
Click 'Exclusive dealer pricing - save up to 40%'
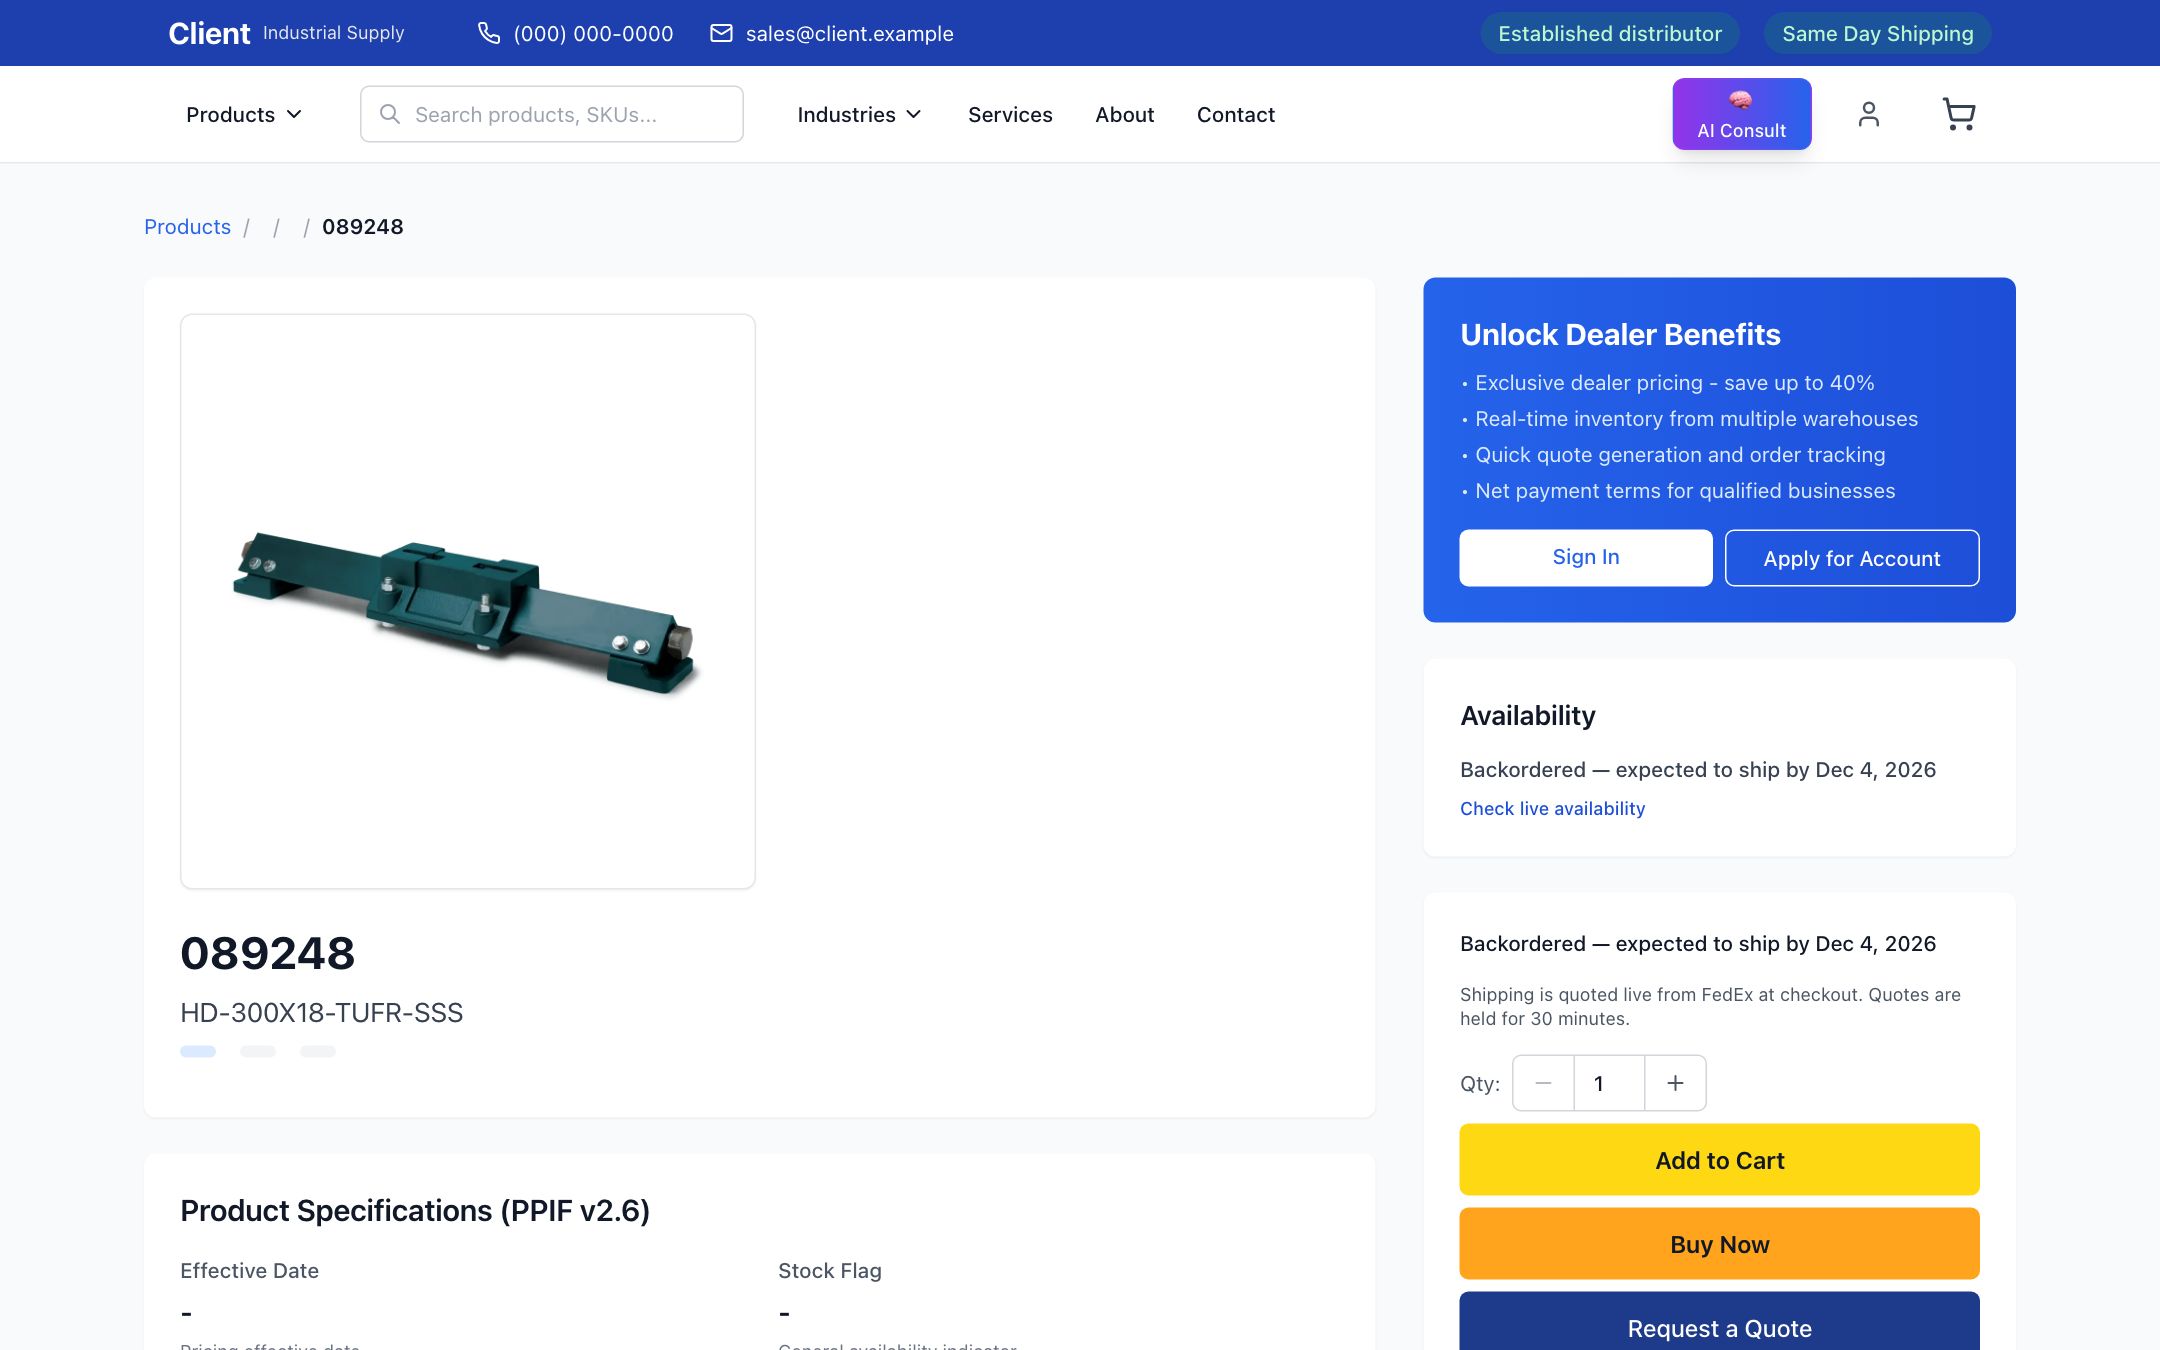pyautogui.click(x=1674, y=383)
